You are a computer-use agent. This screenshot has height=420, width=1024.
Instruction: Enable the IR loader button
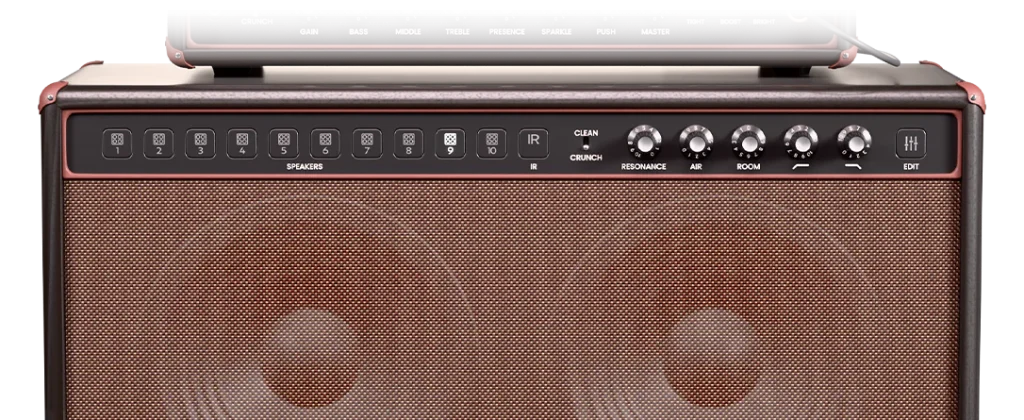point(534,144)
